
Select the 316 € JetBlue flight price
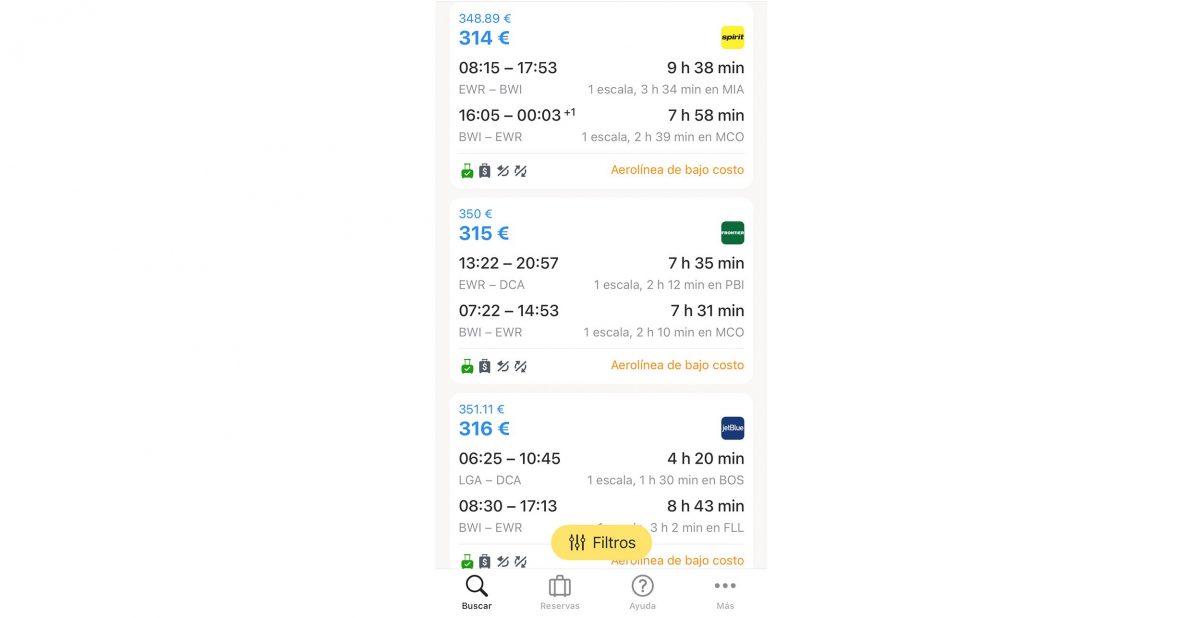484,428
